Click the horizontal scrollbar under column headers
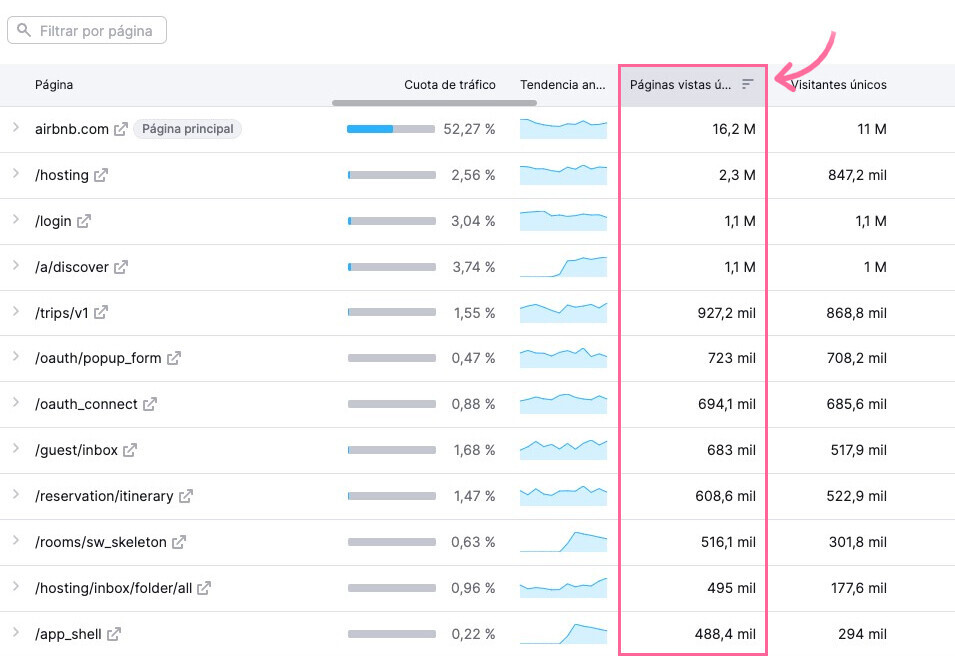 (x=420, y=102)
